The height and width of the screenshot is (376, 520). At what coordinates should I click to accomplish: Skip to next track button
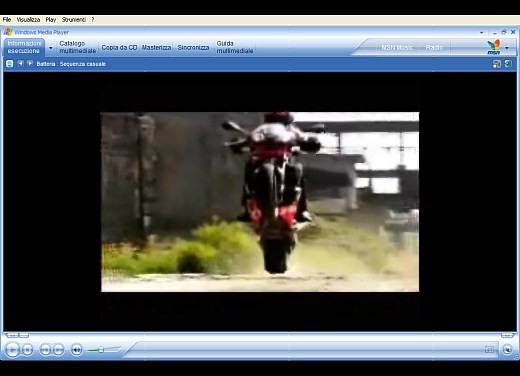tap(59, 350)
